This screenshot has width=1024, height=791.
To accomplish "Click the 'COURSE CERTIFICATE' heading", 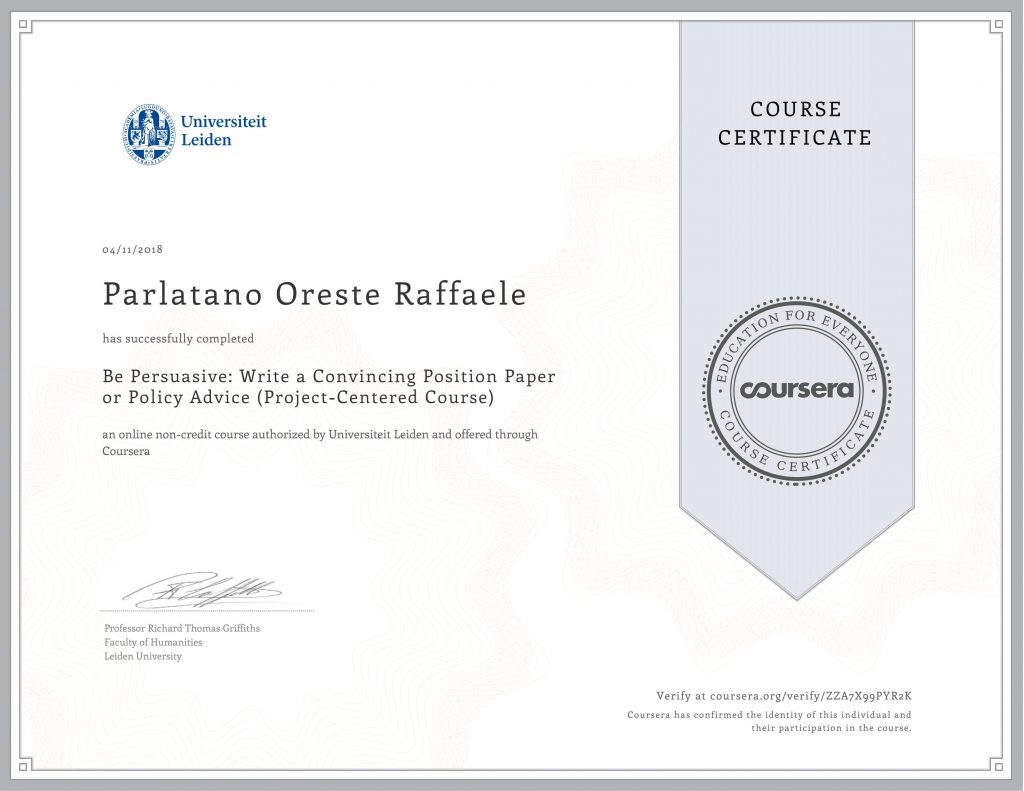I will pos(795,123).
